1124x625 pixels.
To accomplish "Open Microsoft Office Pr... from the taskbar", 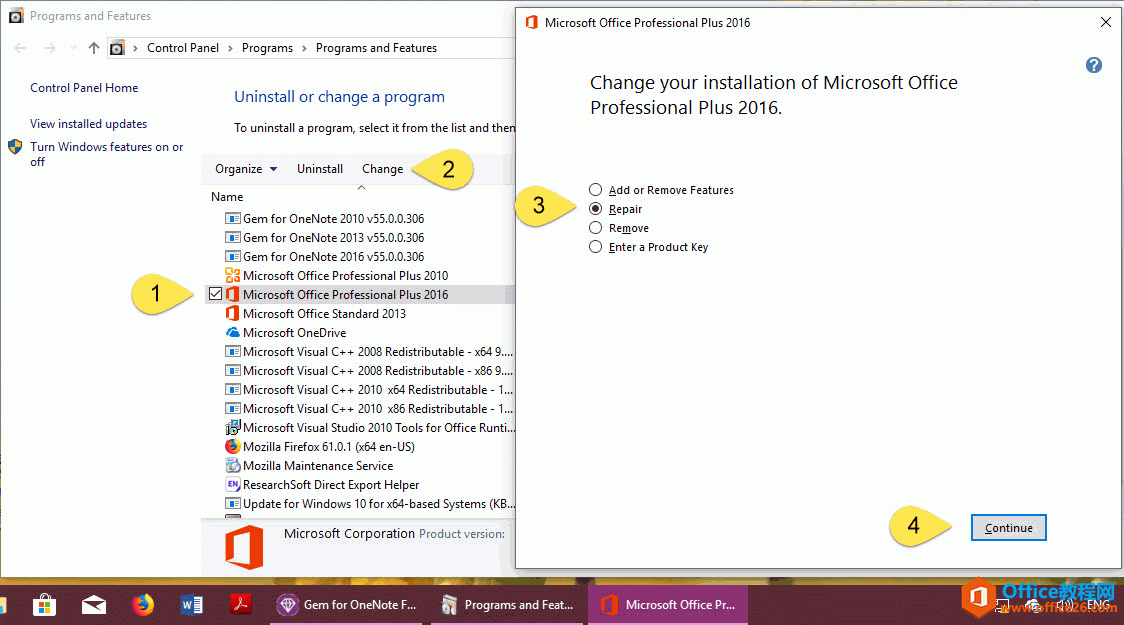I will pyautogui.click(x=667, y=604).
